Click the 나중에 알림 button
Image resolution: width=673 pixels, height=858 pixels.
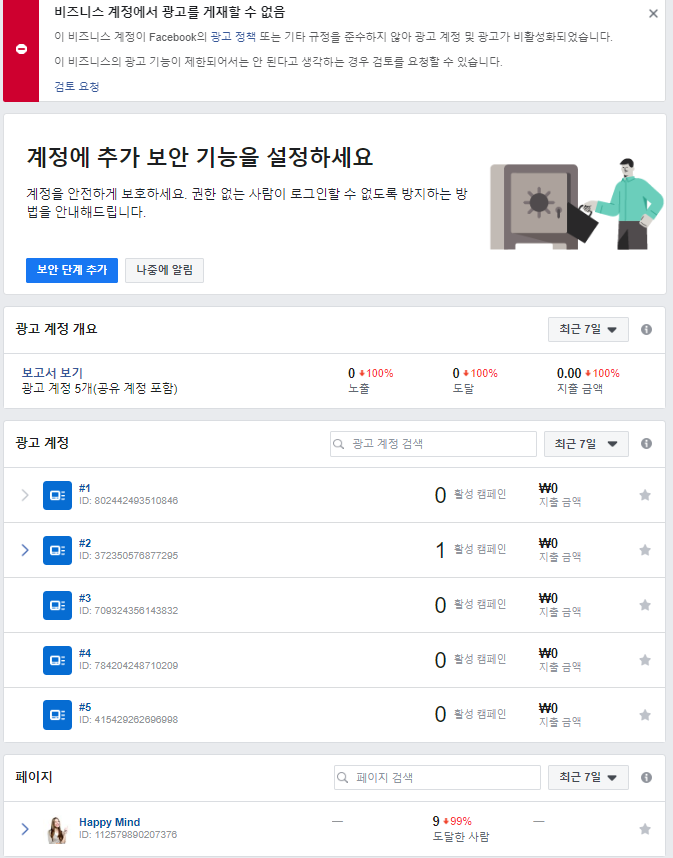coord(164,270)
